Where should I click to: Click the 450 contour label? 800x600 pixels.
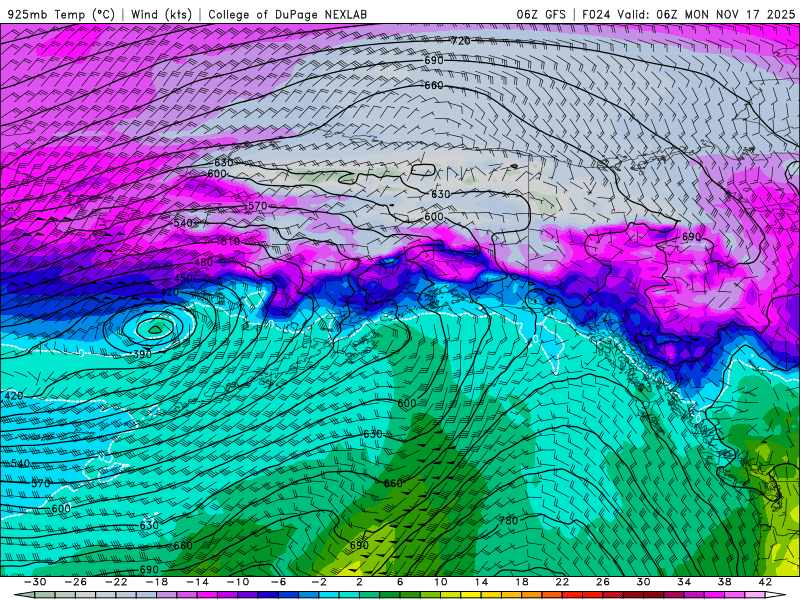[183, 278]
